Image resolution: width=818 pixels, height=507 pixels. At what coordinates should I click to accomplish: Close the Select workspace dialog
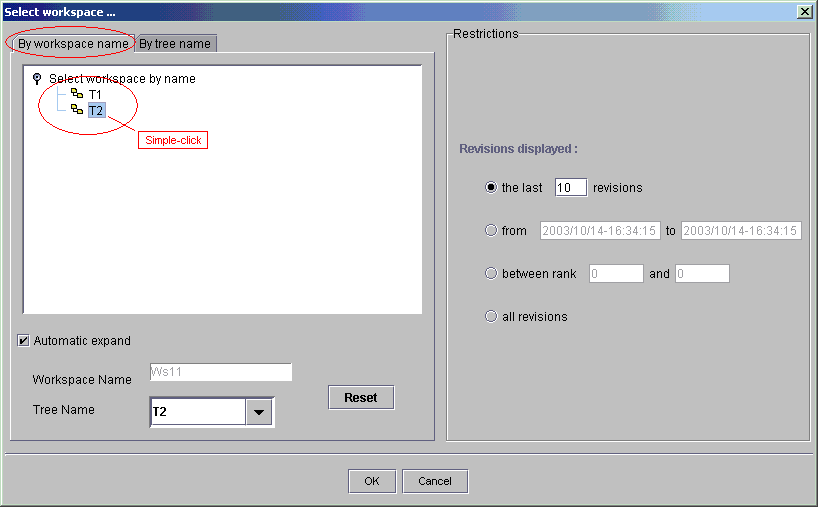[805, 11]
